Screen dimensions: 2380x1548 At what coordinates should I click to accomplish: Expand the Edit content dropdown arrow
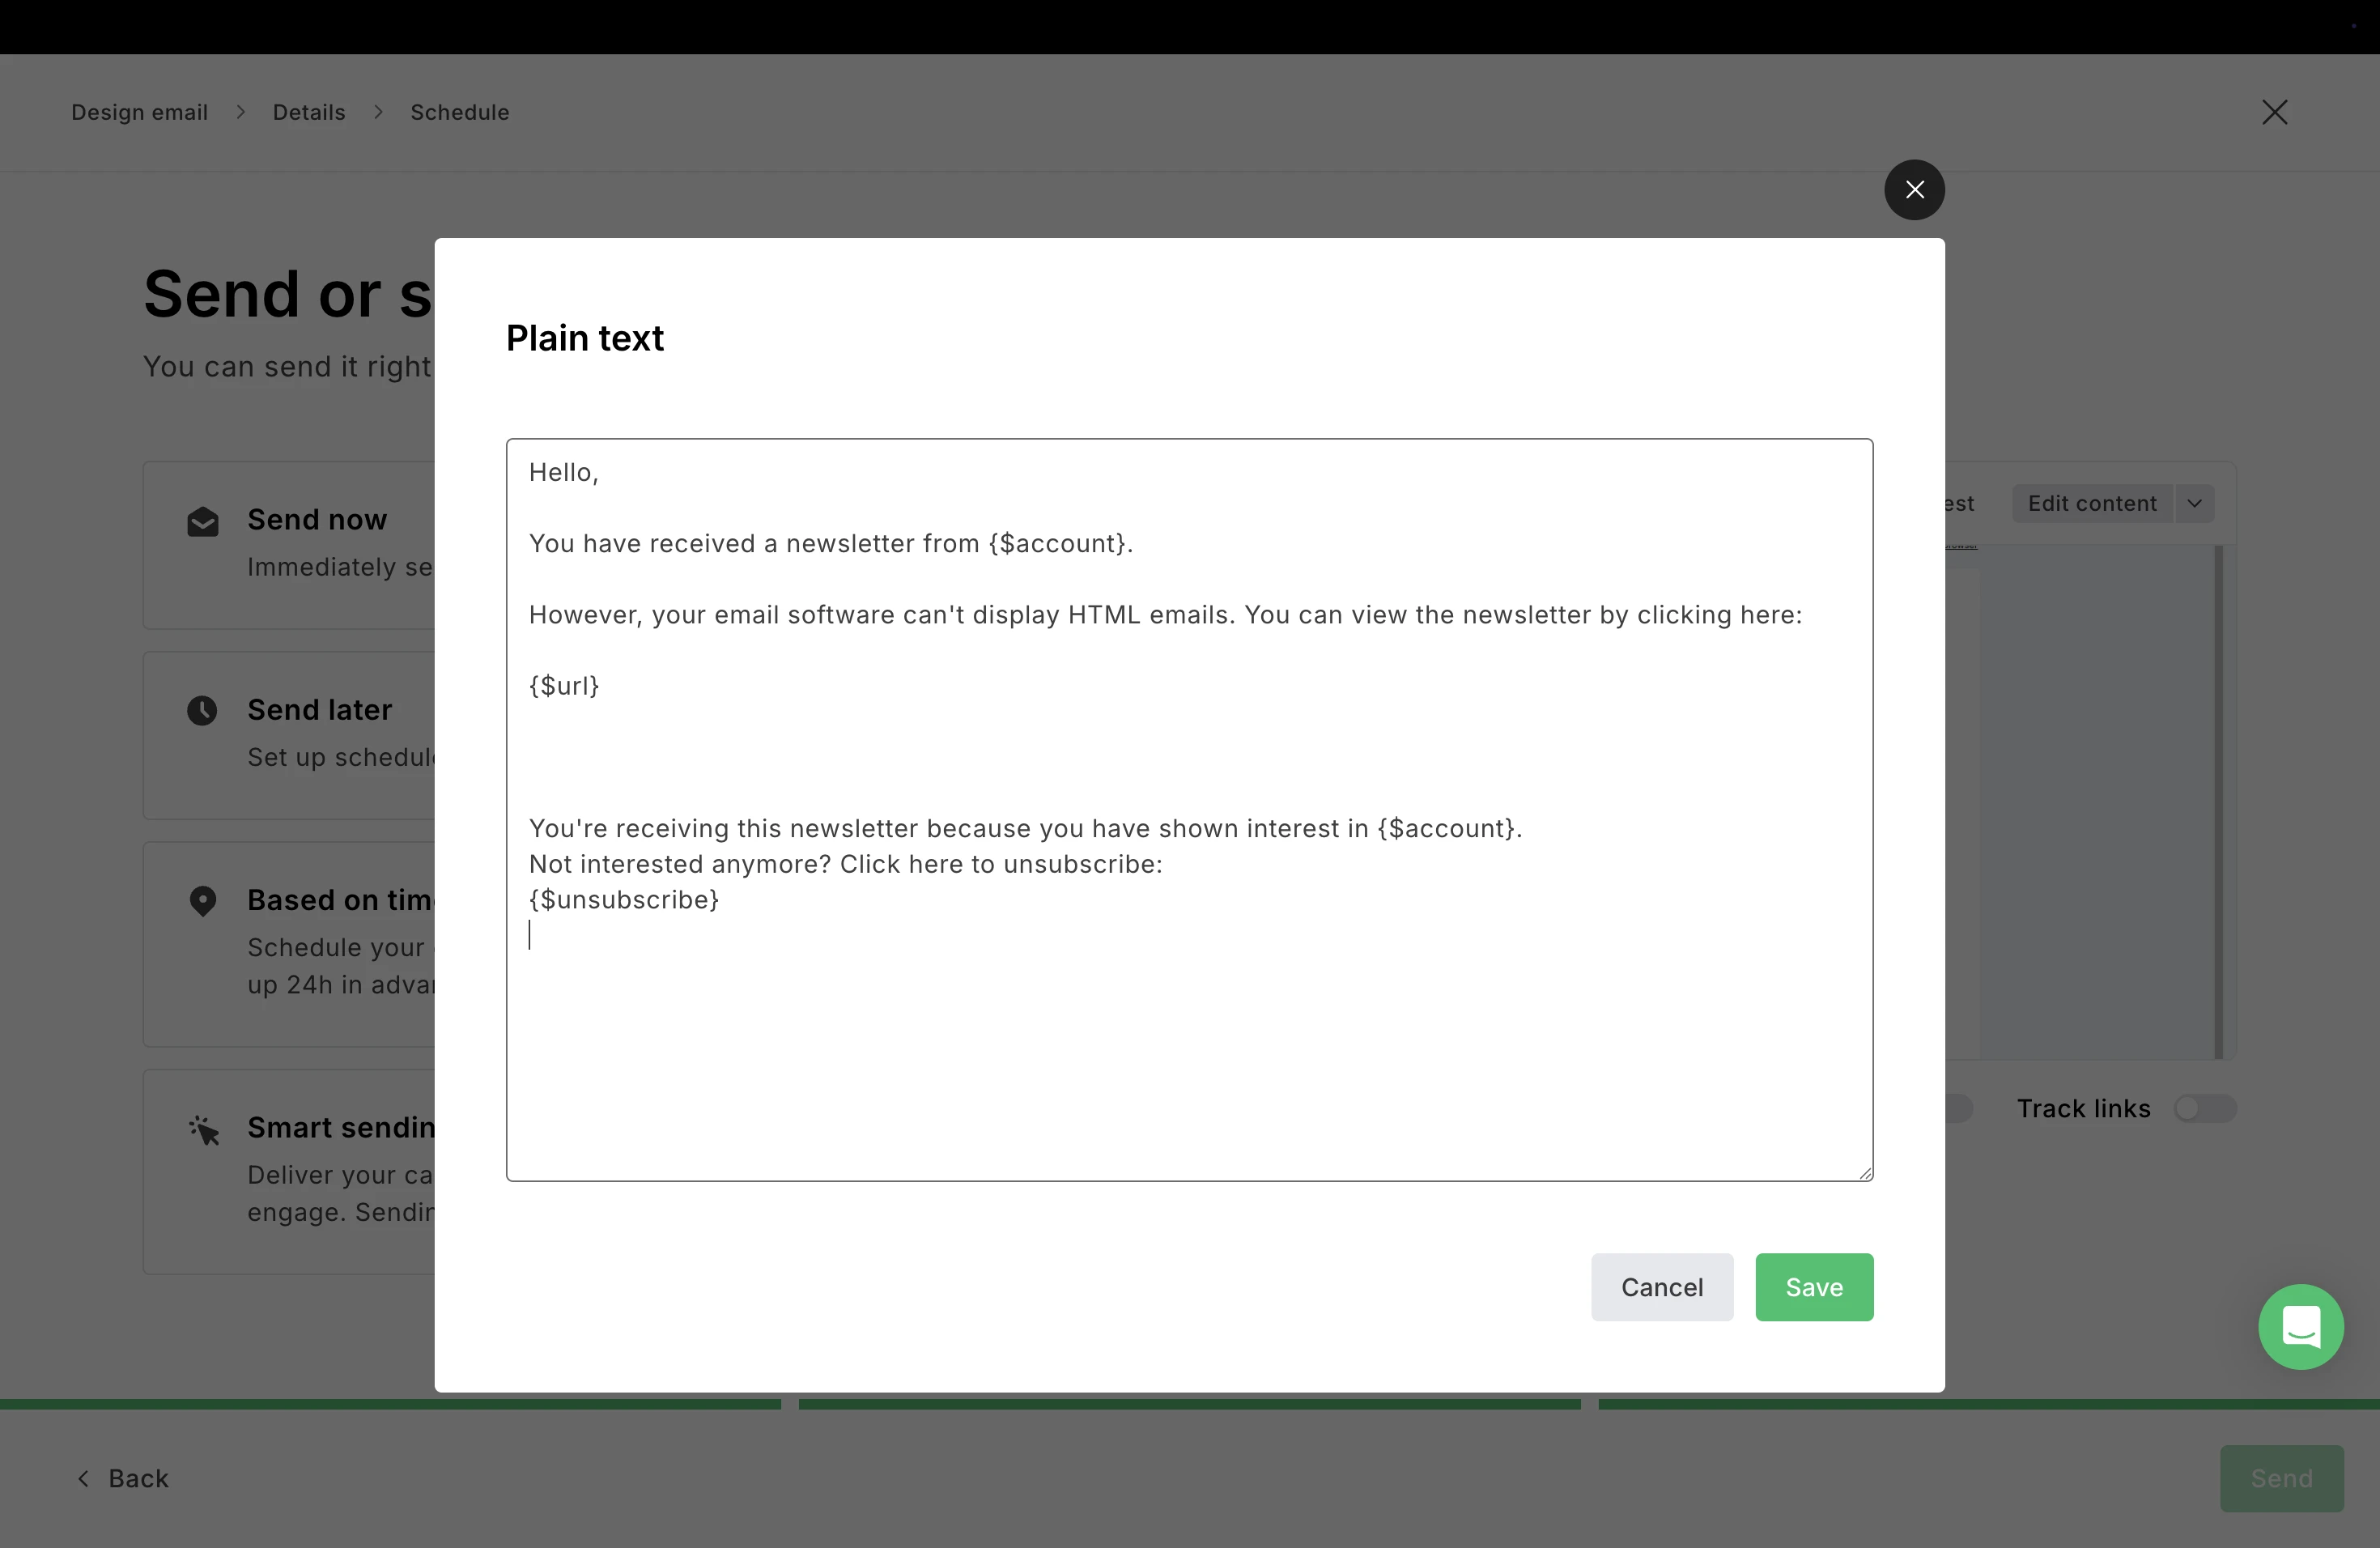tap(2194, 503)
